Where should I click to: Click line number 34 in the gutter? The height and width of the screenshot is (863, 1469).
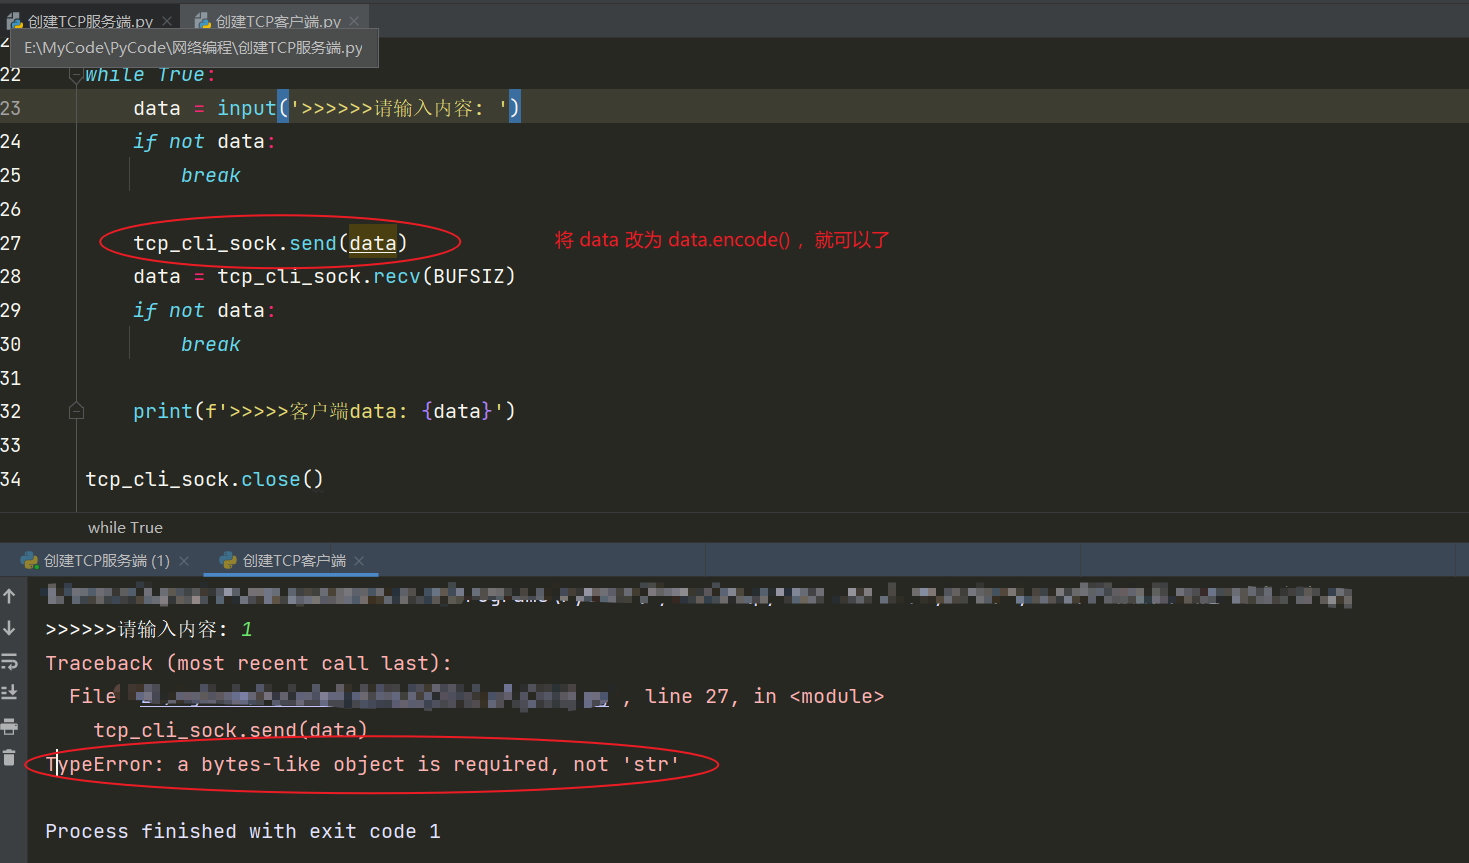11,479
